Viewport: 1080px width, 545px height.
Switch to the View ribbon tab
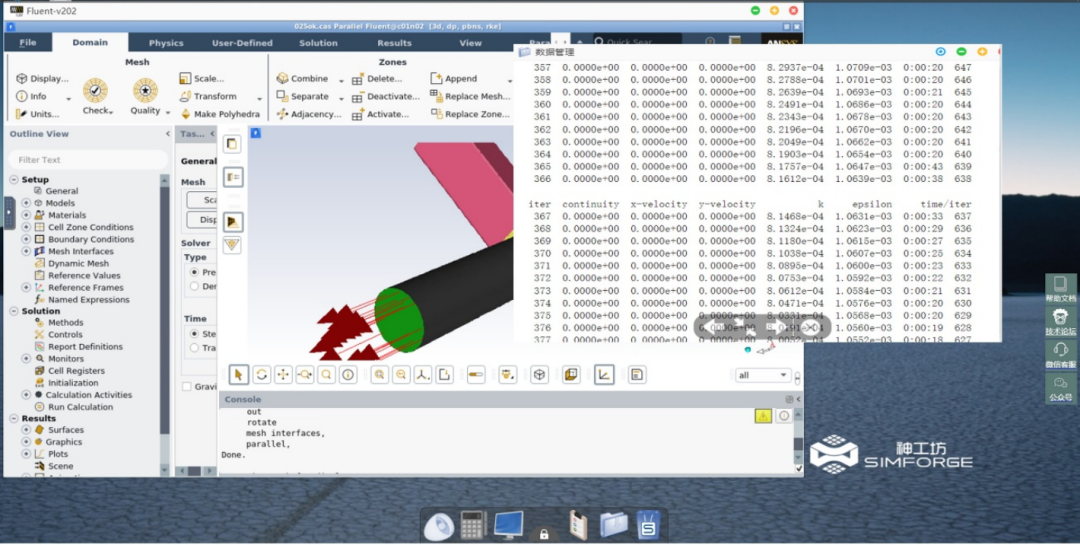pos(470,43)
